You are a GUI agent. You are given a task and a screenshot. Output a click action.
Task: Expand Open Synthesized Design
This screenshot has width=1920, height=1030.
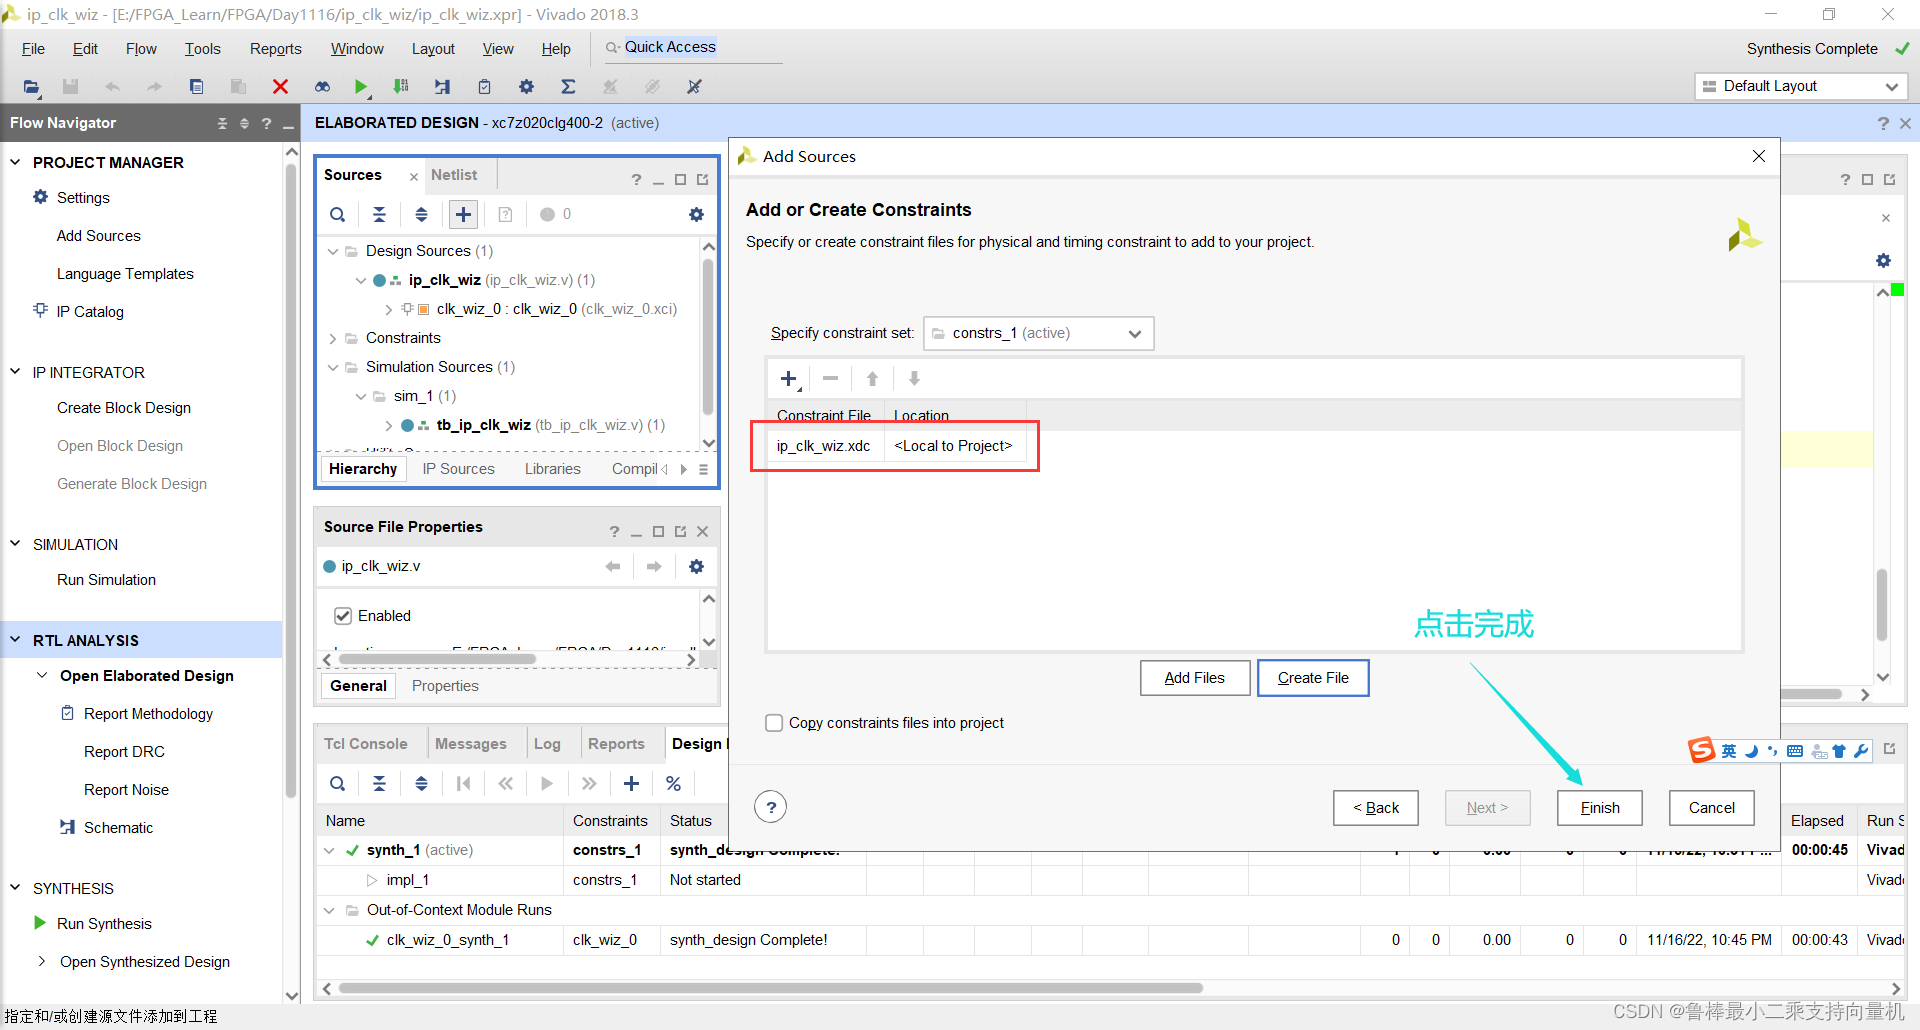pos(42,961)
